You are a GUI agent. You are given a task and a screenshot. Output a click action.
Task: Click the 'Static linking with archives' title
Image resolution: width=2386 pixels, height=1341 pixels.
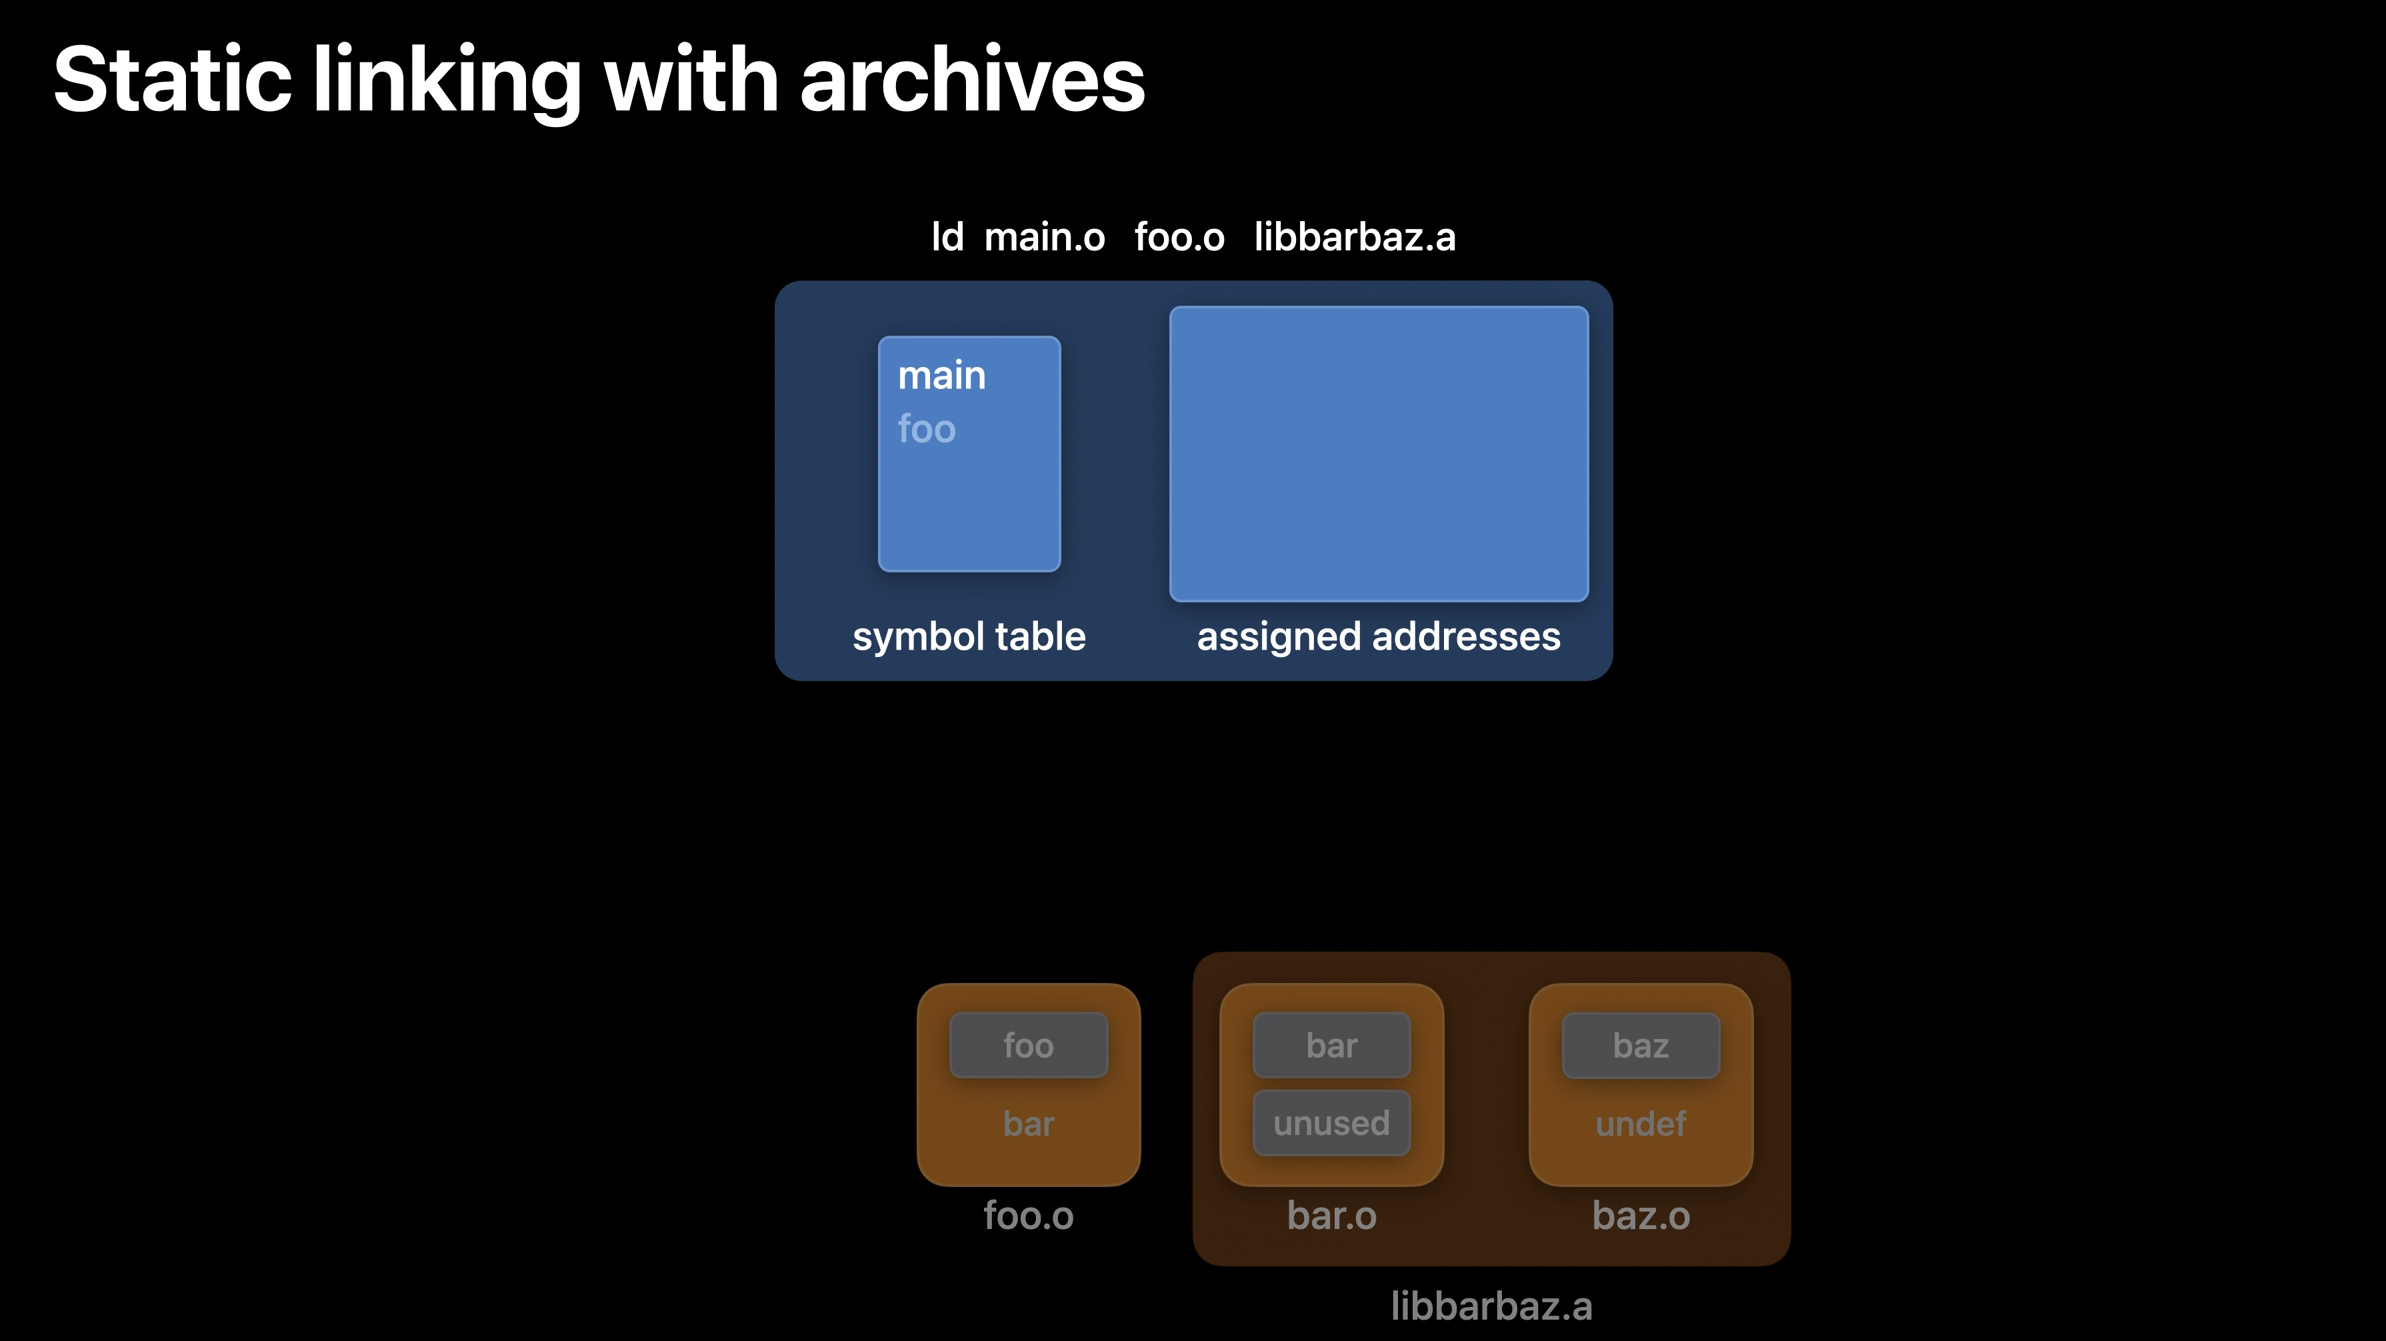coord(598,80)
